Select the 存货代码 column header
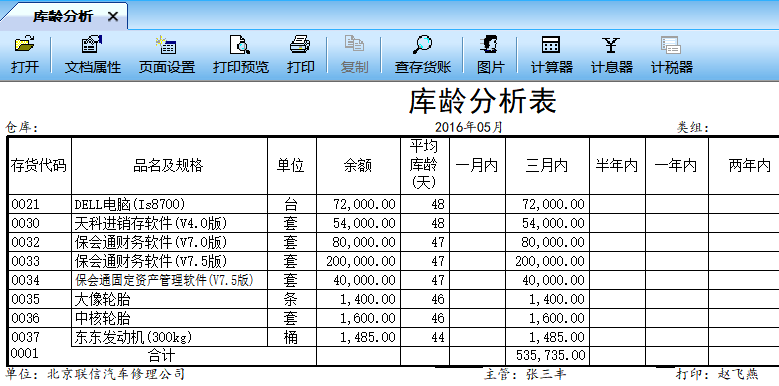The image size is (779, 386). point(39,166)
